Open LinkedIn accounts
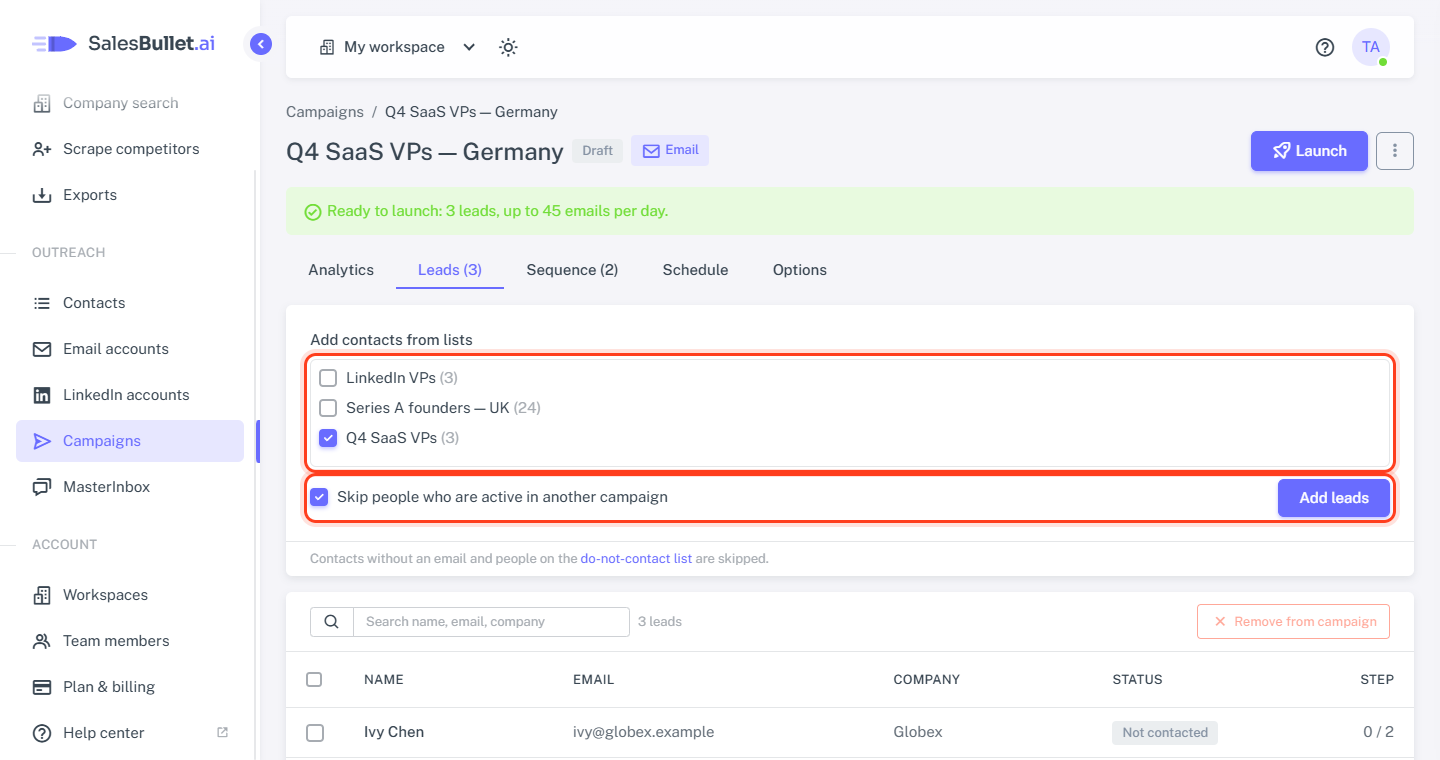The height and width of the screenshot is (760, 1440). click(130, 395)
